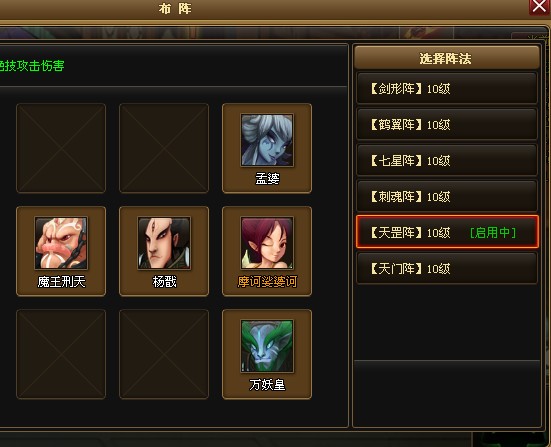Choose the 【剑形阵】 10级 formation
The width and height of the screenshot is (551, 447).
pos(447,88)
